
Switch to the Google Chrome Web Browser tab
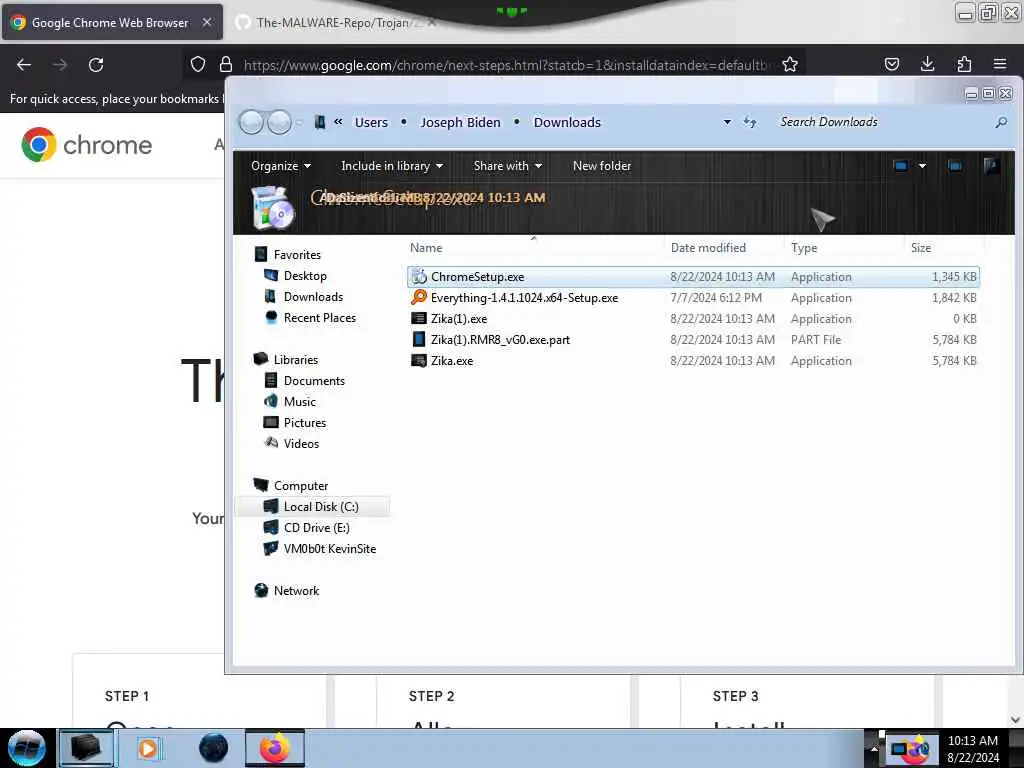click(x=112, y=22)
